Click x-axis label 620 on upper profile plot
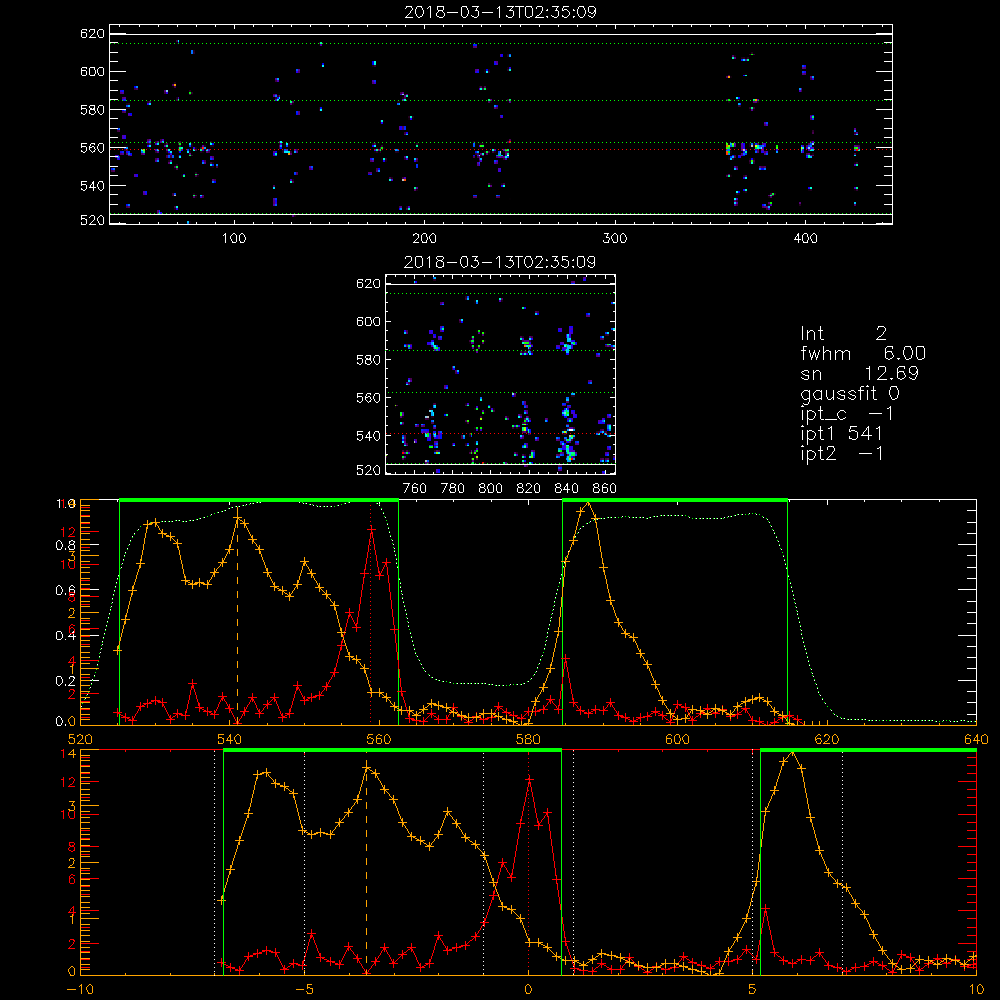Image resolution: width=1000 pixels, height=1000 pixels. click(827, 739)
